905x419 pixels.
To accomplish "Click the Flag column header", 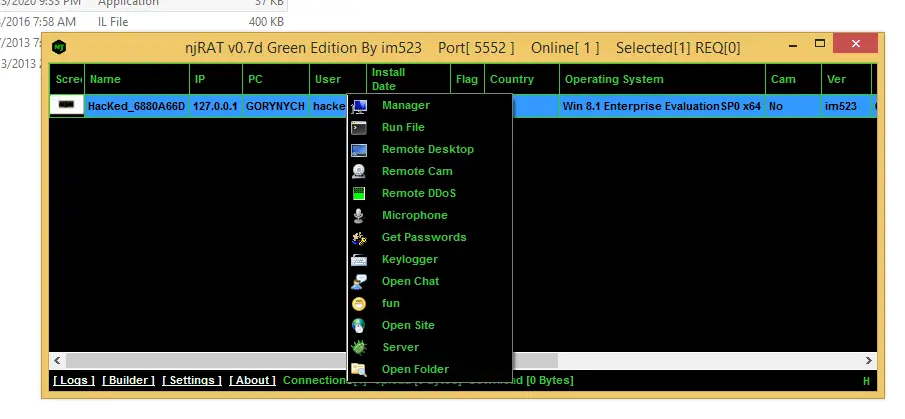I will pos(467,79).
